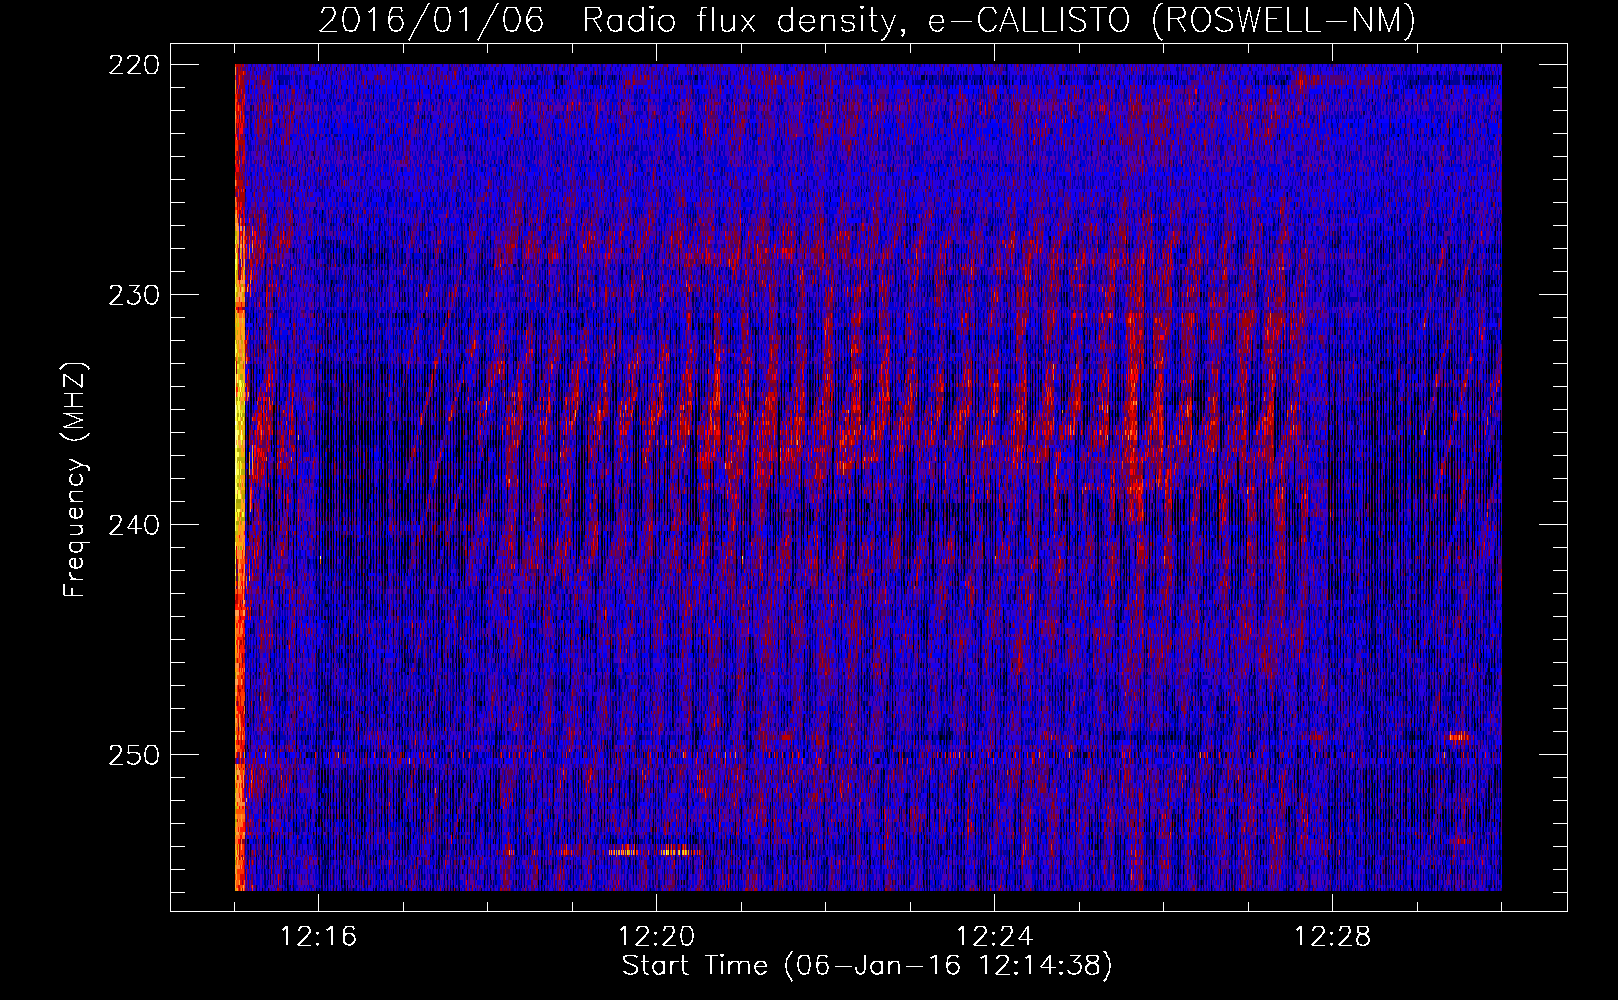Image resolution: width=1618 pixels, height=1000 pixels.
Task: Click the 240 frequency tick label
Action: coord(134,525)
